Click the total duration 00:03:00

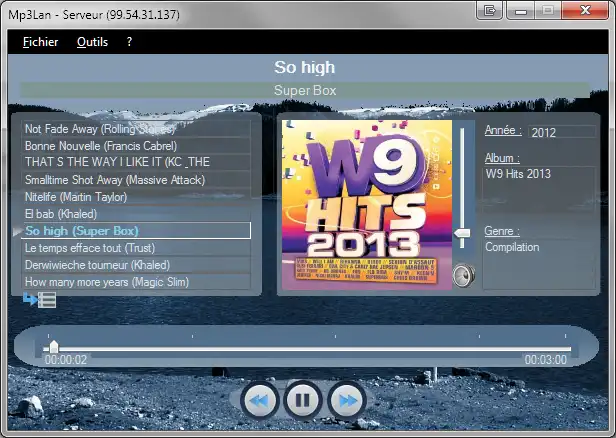[546, 359]
